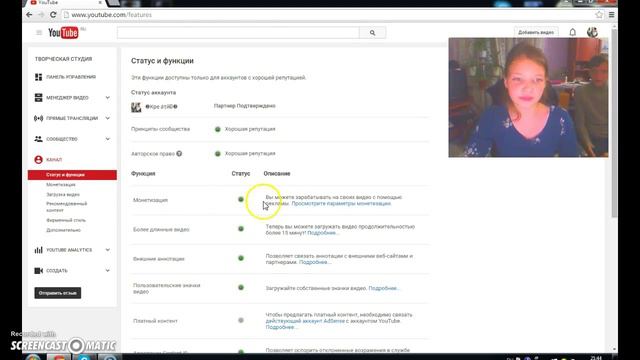Image resolution: width=640 pixels, height=360 pixels.
Task: Switch to the YouTube browser tab
Action: pyautogui.click(x=65, y=3)
